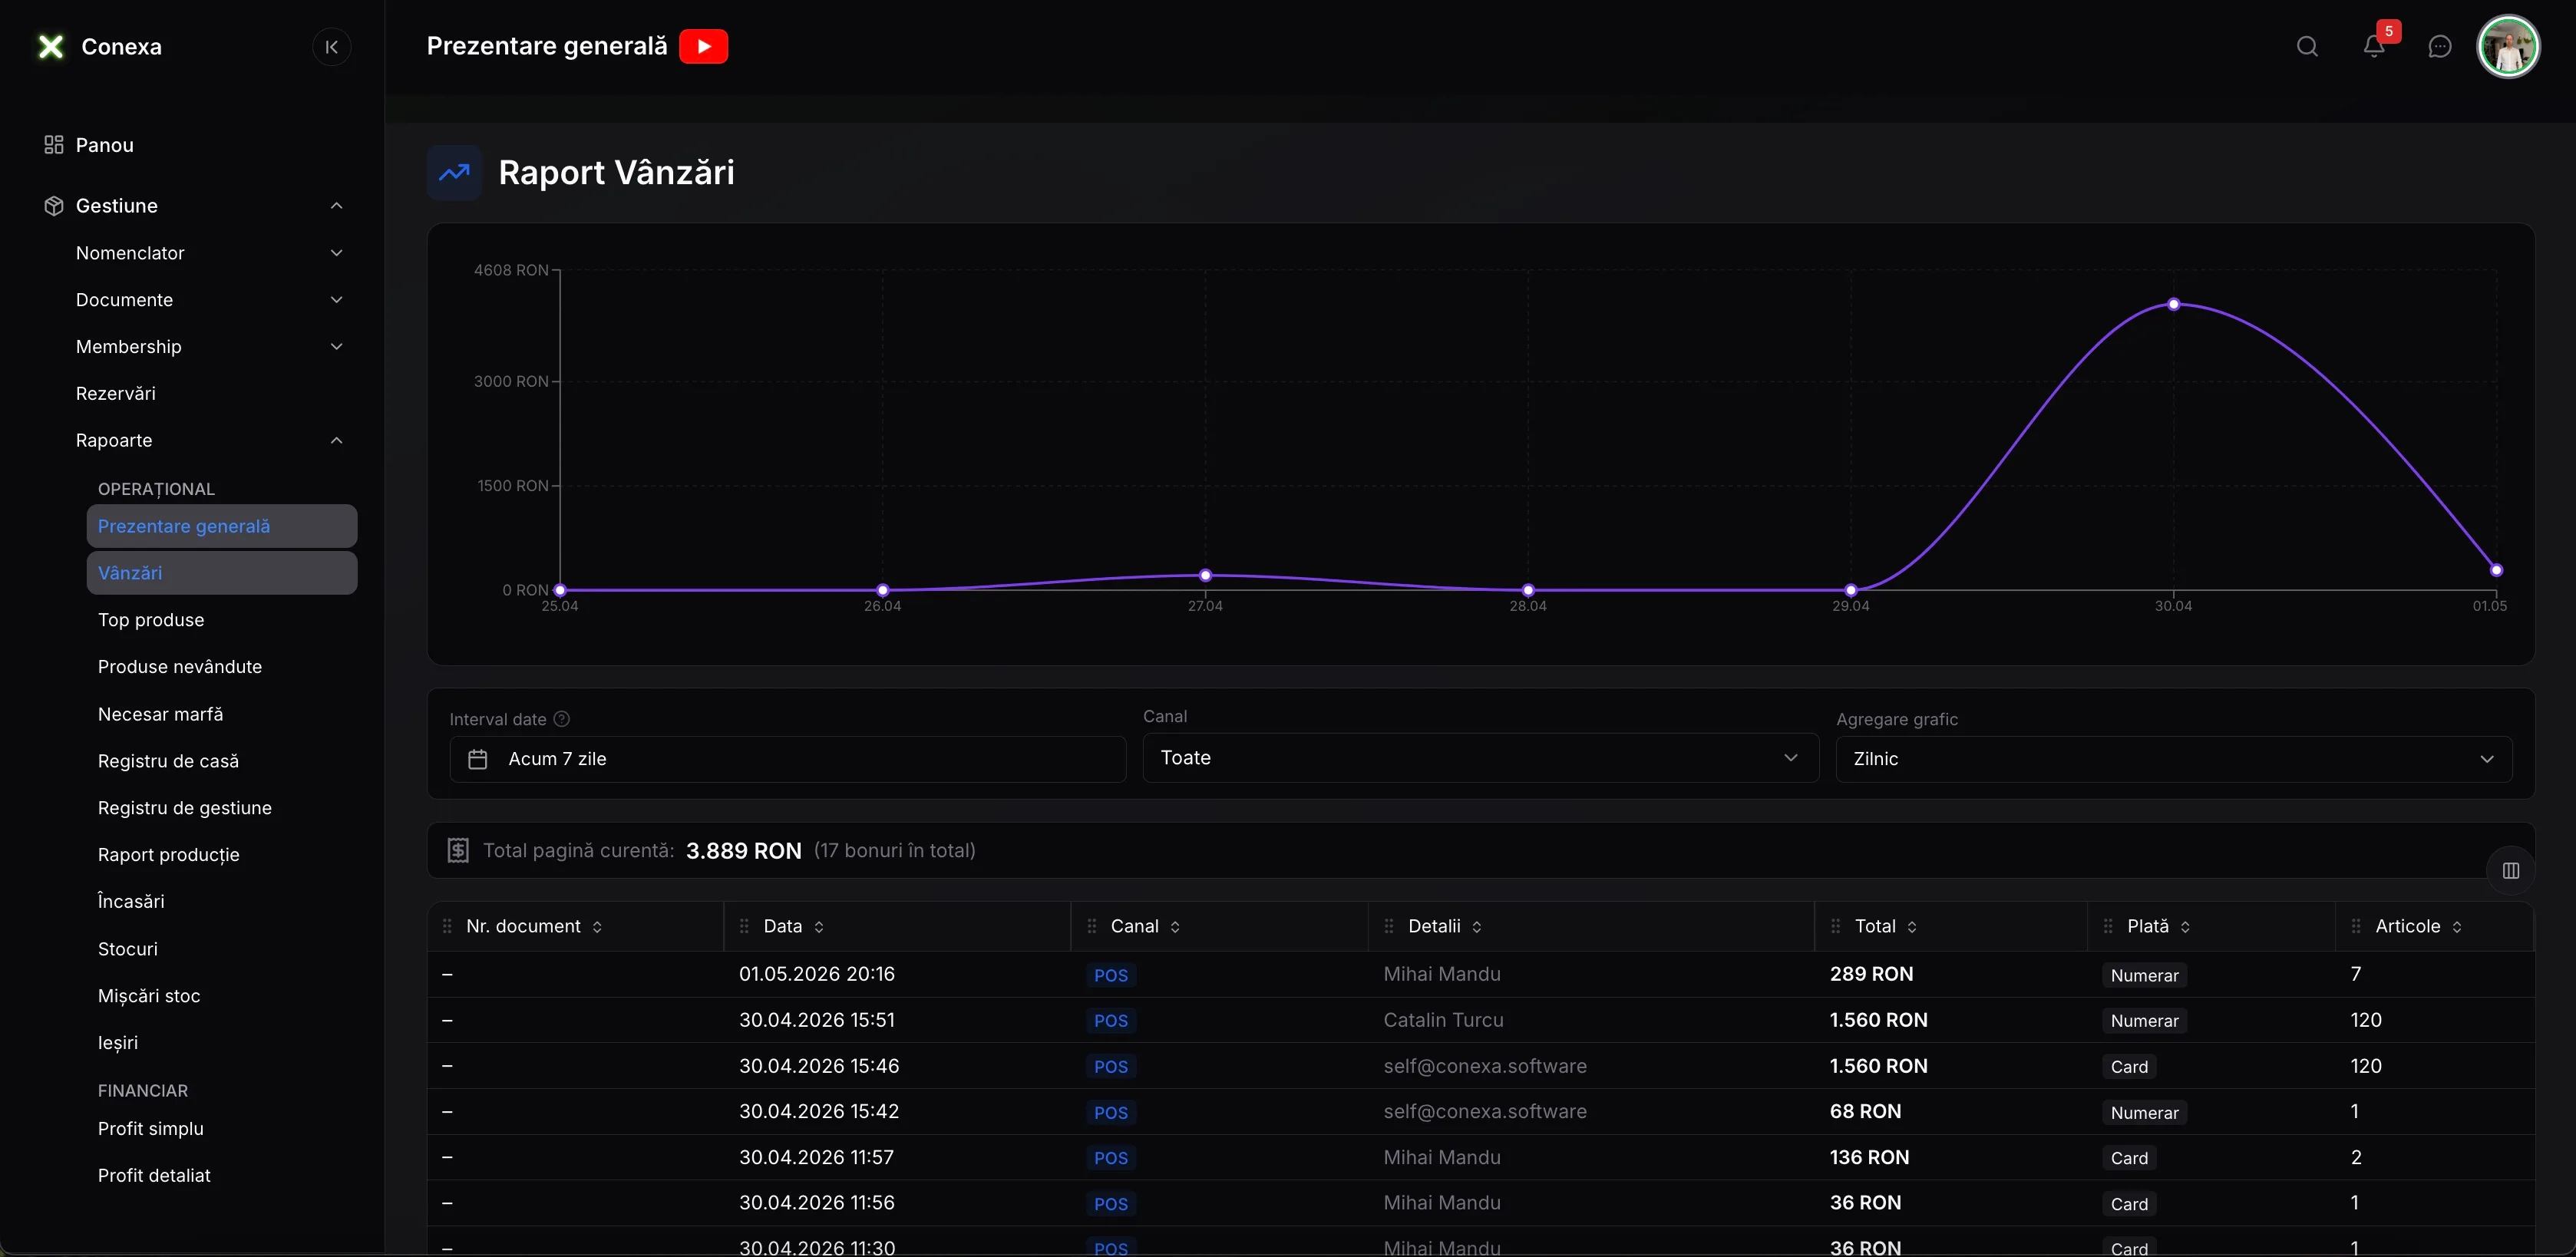Open the Acum 7 zile date interval field
The height and width of the screenshot is (1257, 2576).
click(x=788, y=759)
